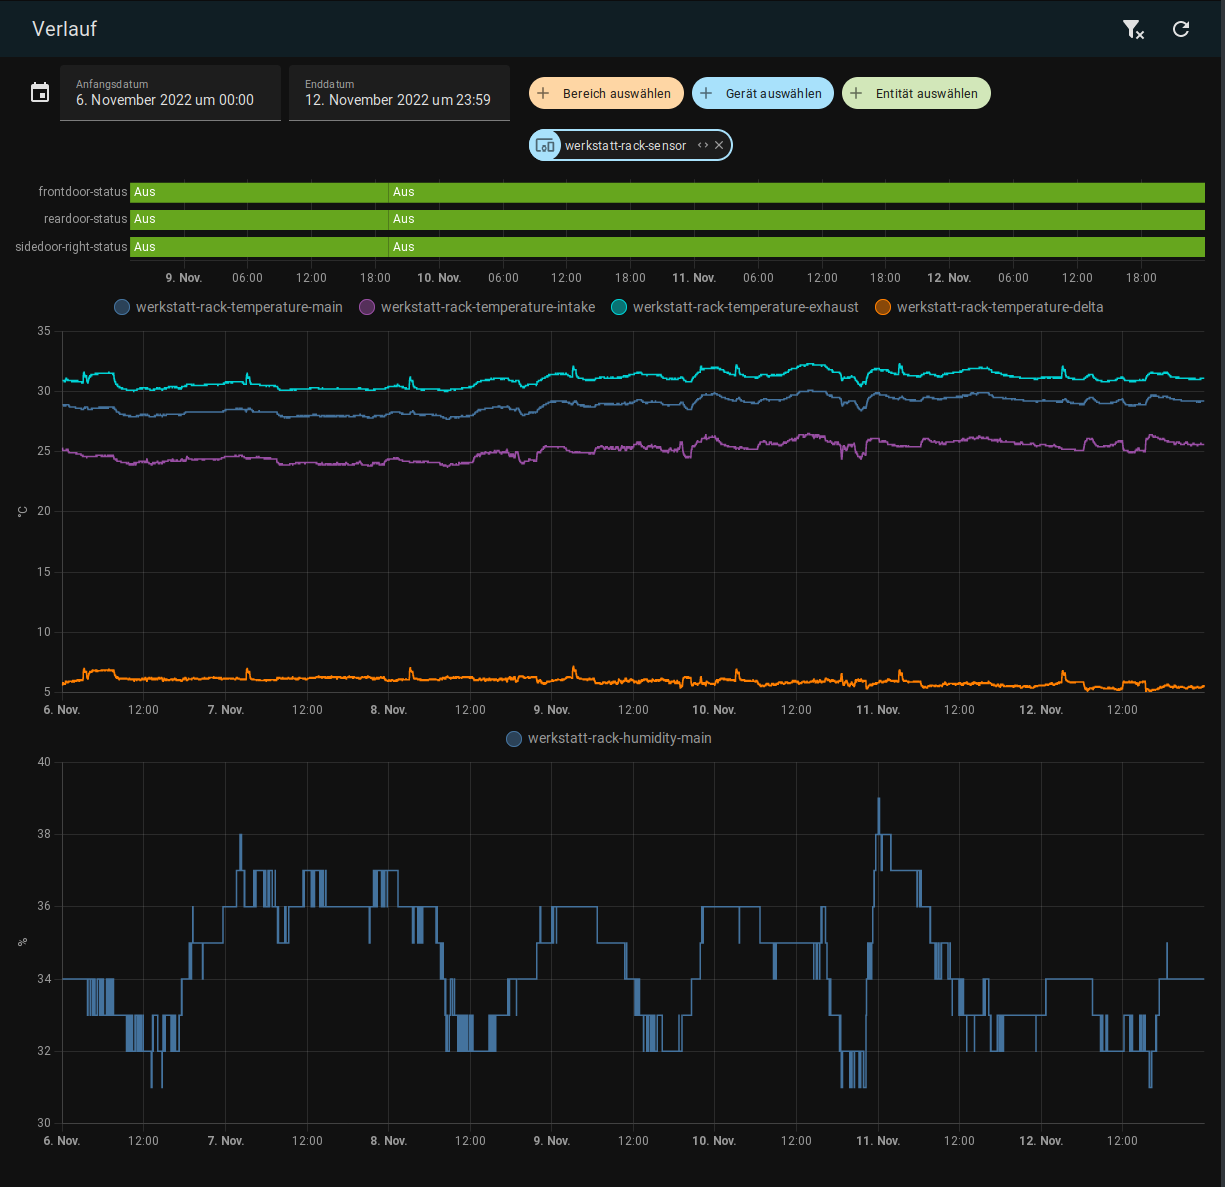The width and height of the screenshot is (1225, 1187).
Task: Remove the werkstatt-rack-sensor chip
Action: pyautogui.click(x=719, y=145)
